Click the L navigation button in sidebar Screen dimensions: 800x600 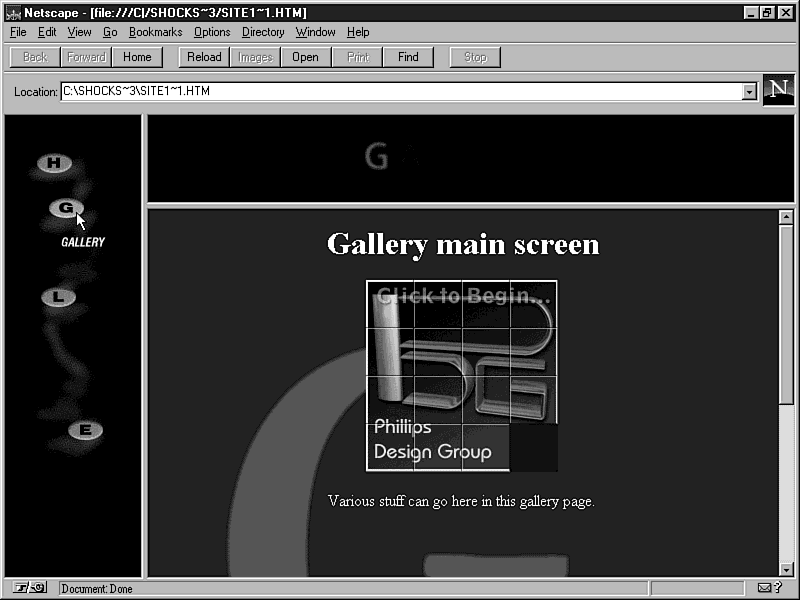pyautogui.click(x=59, y=297)
